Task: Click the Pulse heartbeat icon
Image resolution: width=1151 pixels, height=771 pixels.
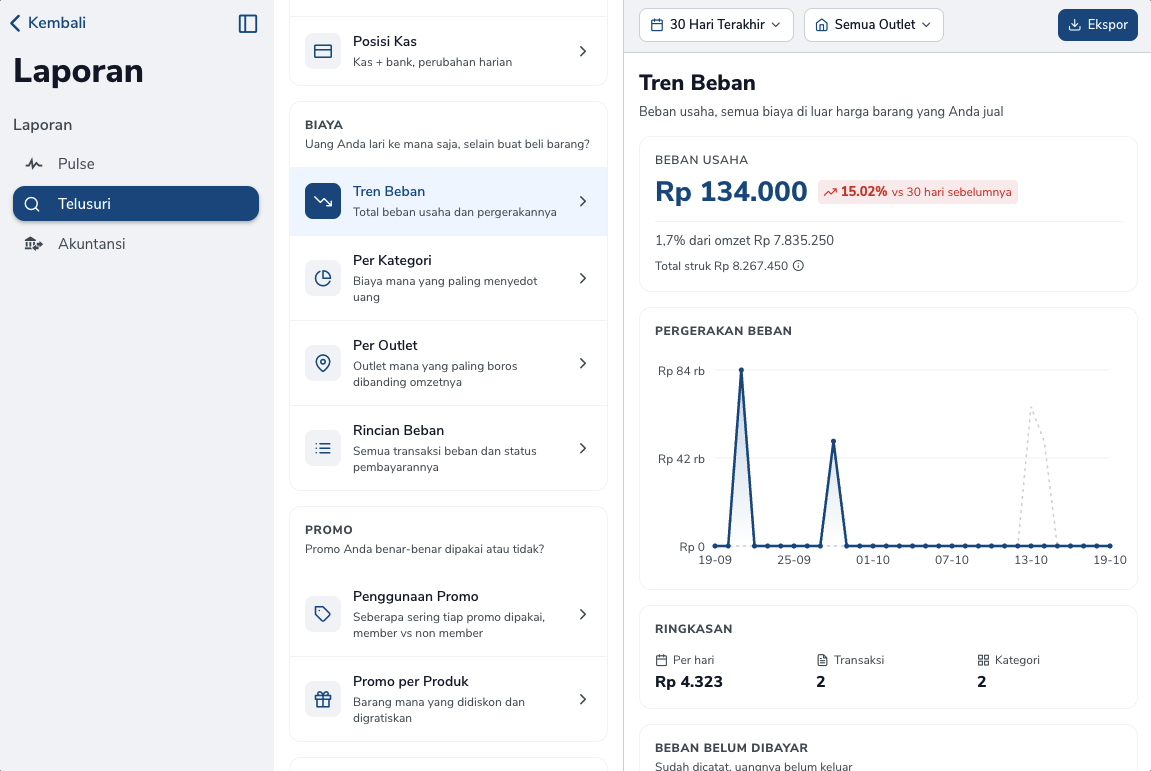Action: [34, 164]
